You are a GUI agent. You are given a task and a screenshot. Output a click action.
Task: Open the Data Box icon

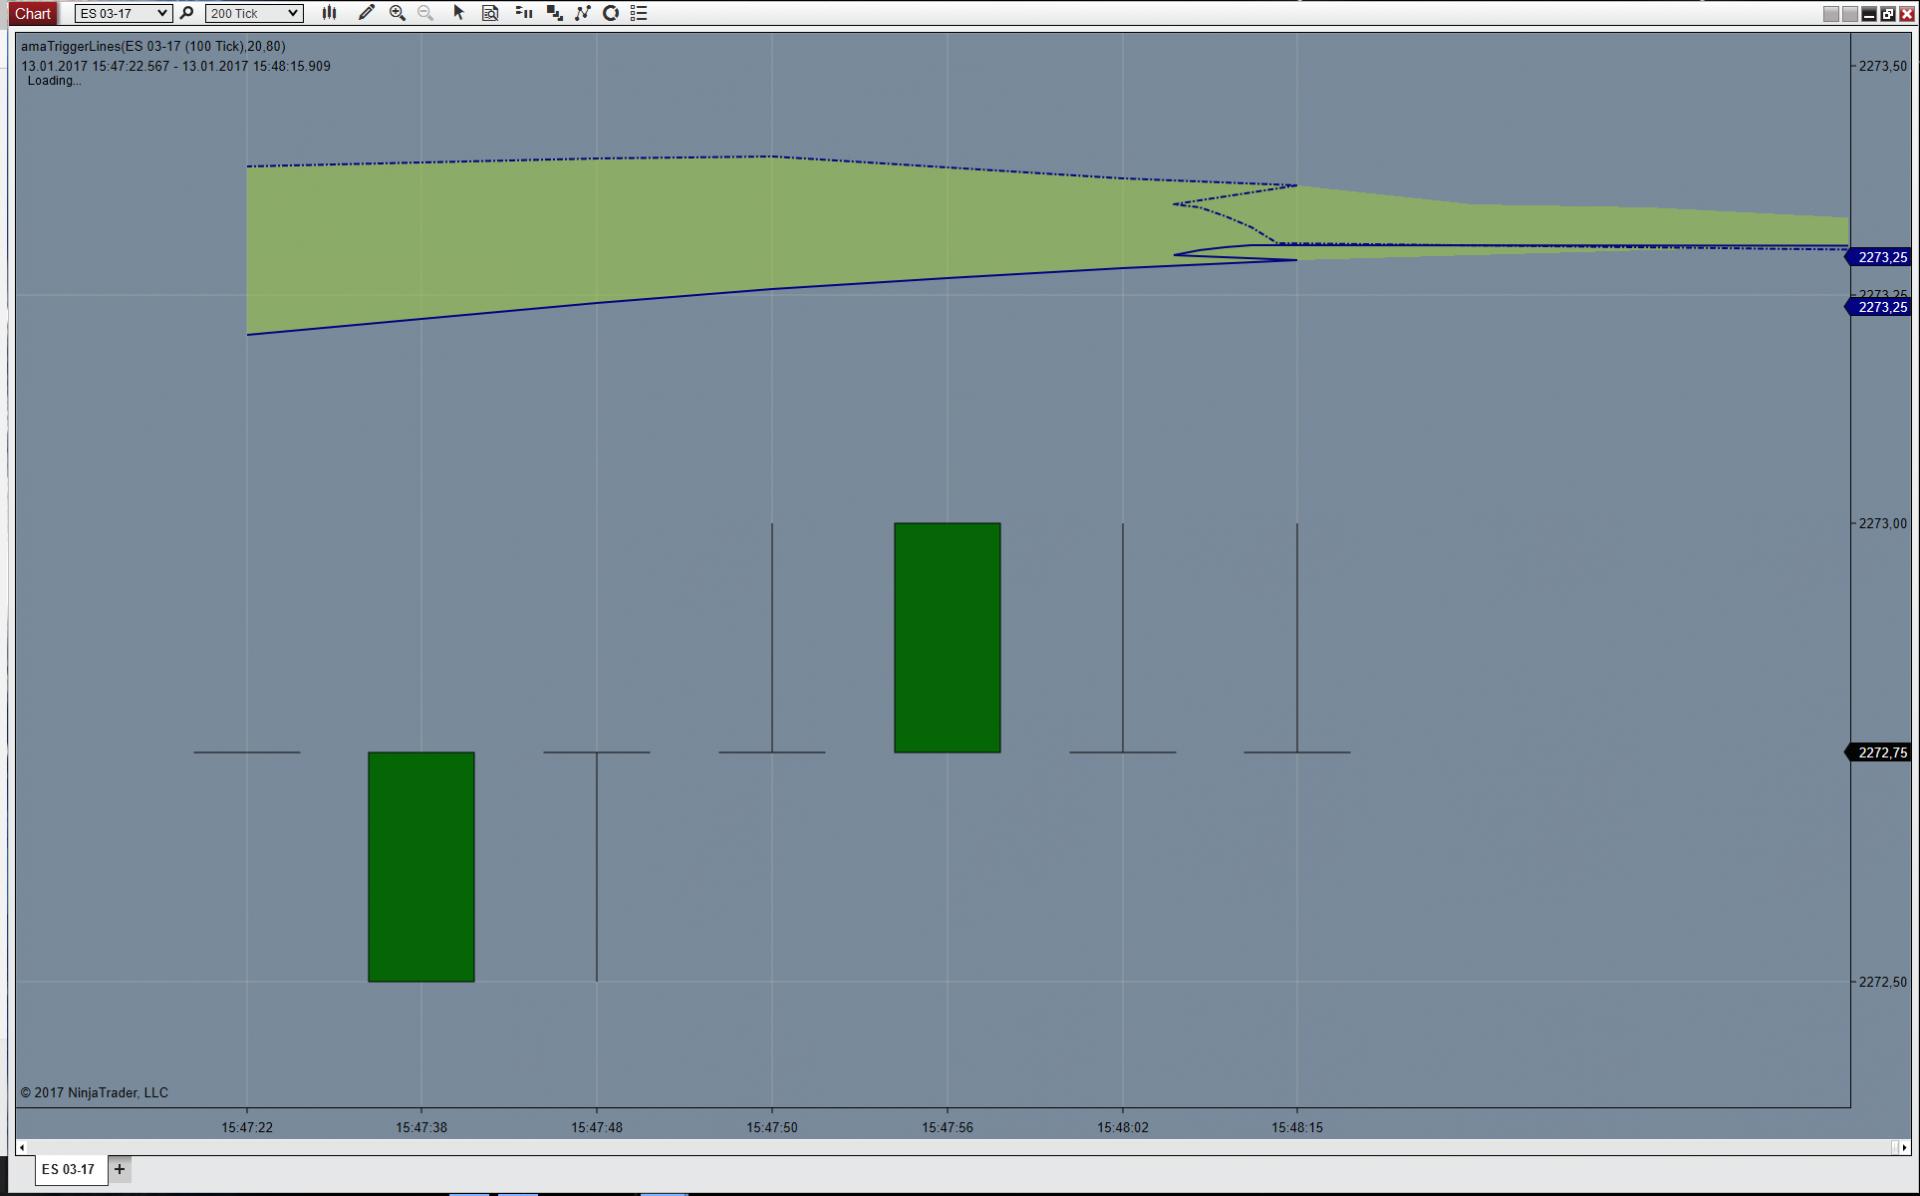tap(490, 13)
